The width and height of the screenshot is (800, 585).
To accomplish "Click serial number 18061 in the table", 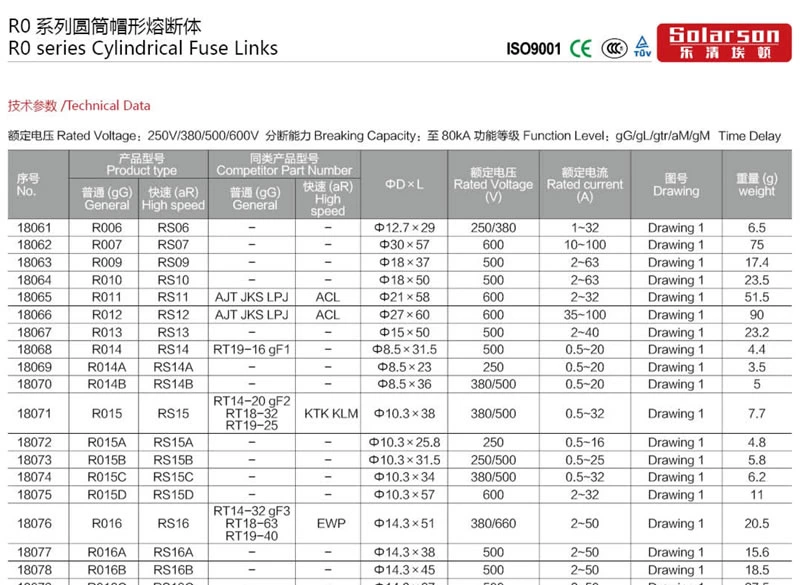I will click(x=35, y=228).
